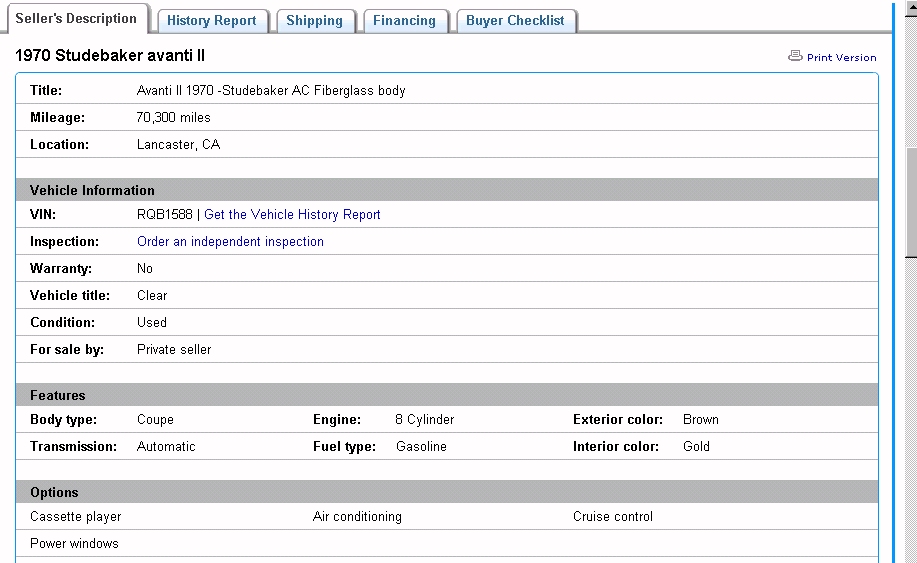
Task: Click the Options section header
Action: [x=54, y=492]
